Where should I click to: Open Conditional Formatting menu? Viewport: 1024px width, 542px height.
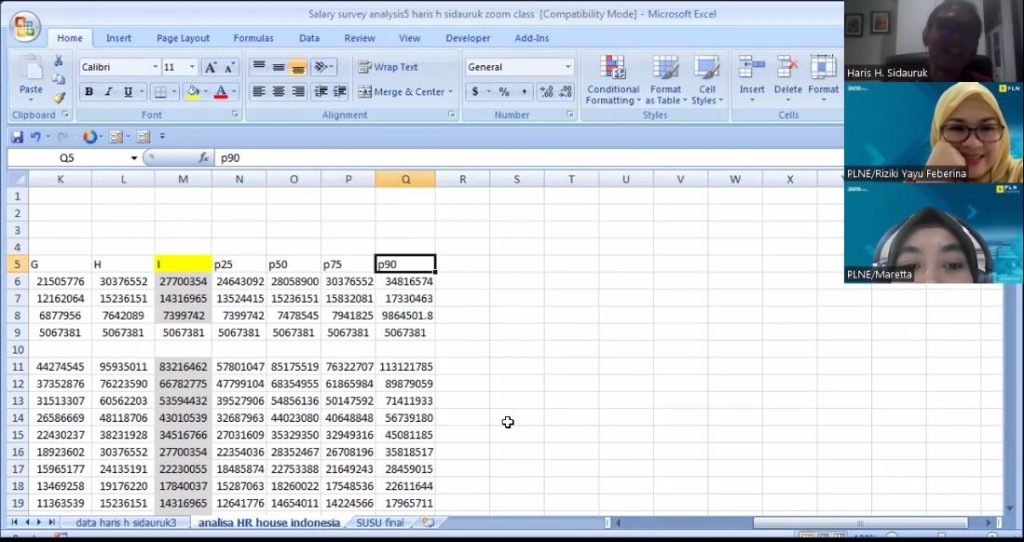612,80
